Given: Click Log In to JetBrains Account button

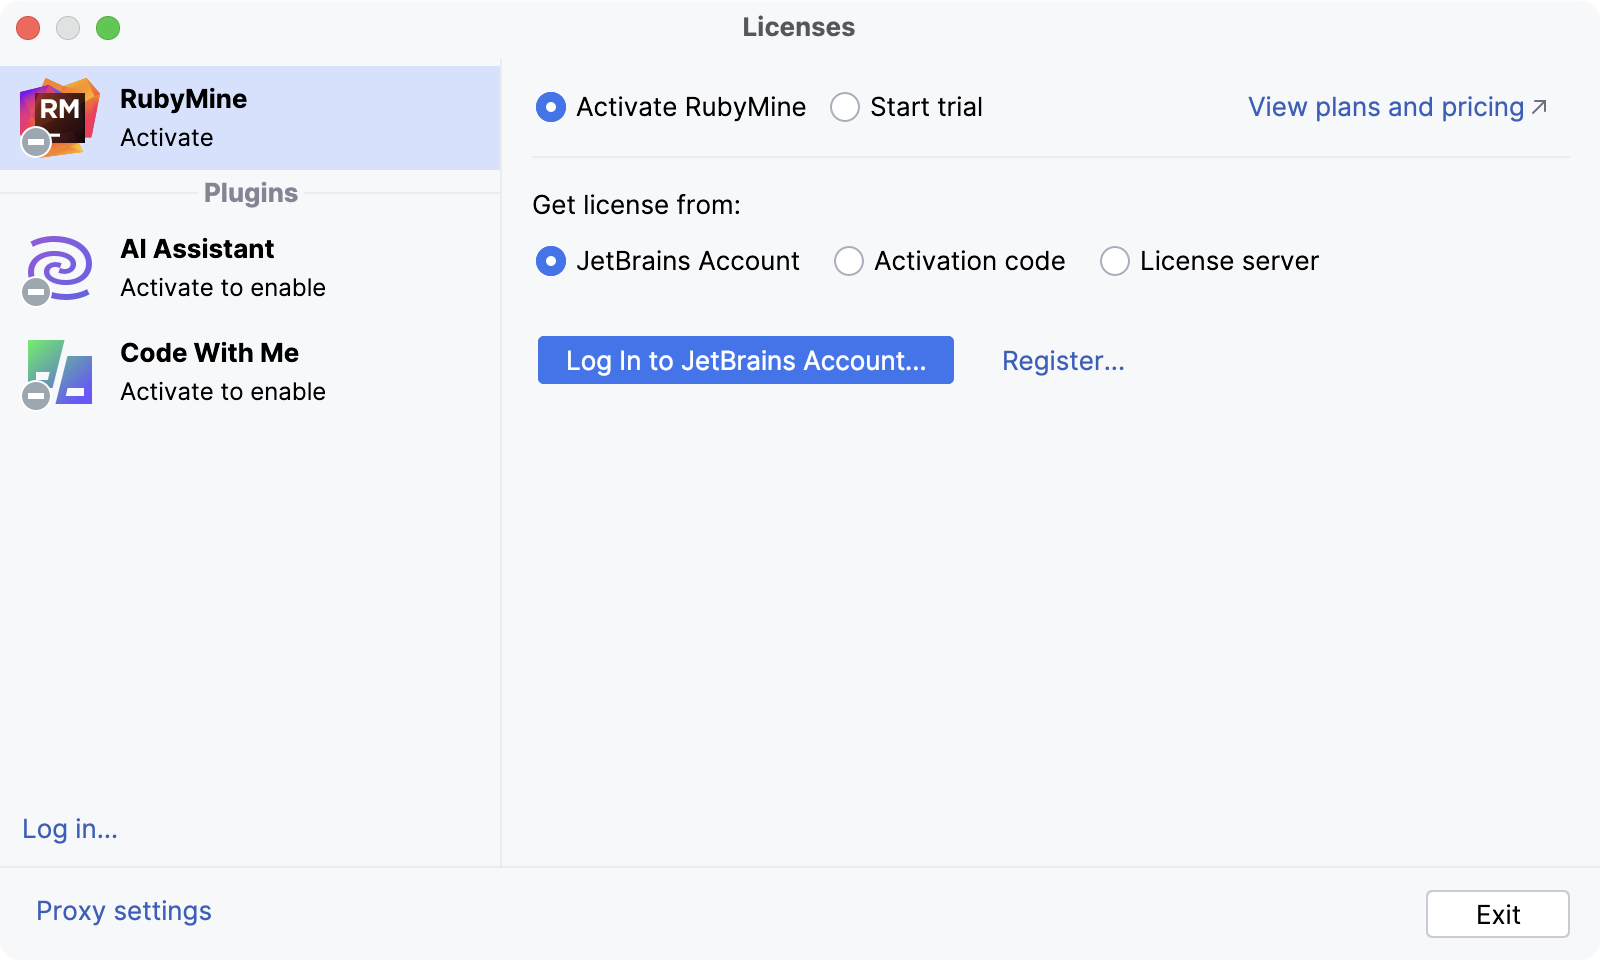Looking at the screenshot, I should click(x=745, y=360).
